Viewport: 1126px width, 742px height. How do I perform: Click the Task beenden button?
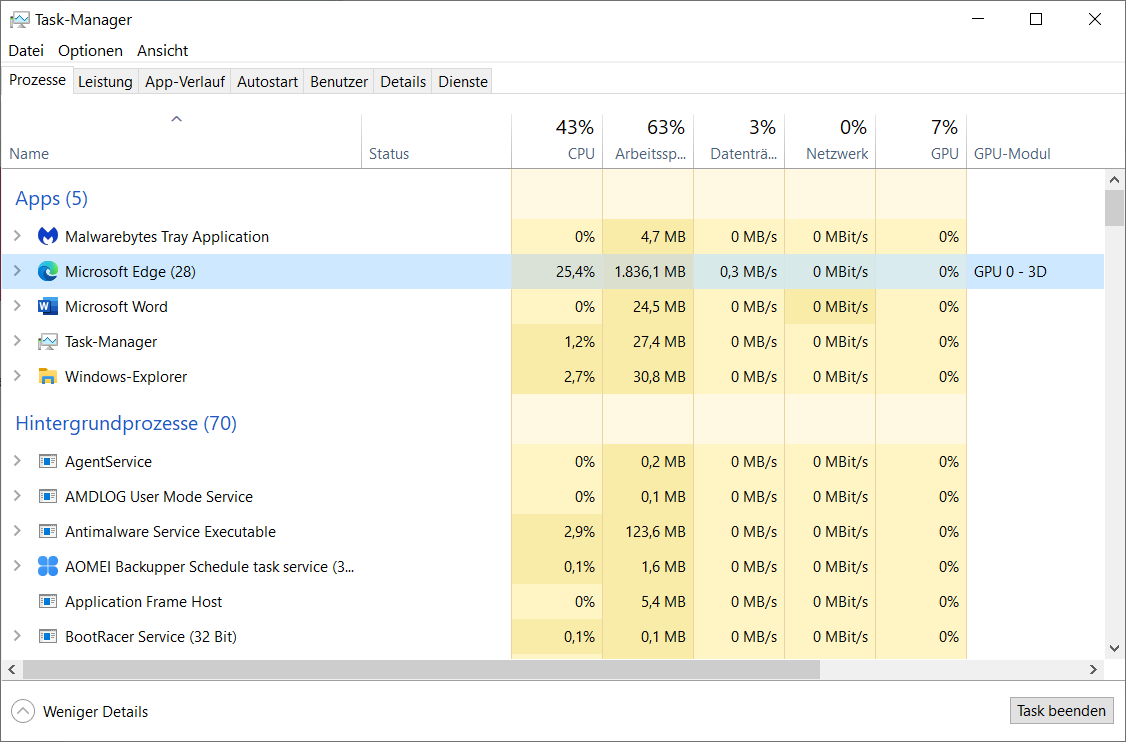click(x=1061, y=710)
